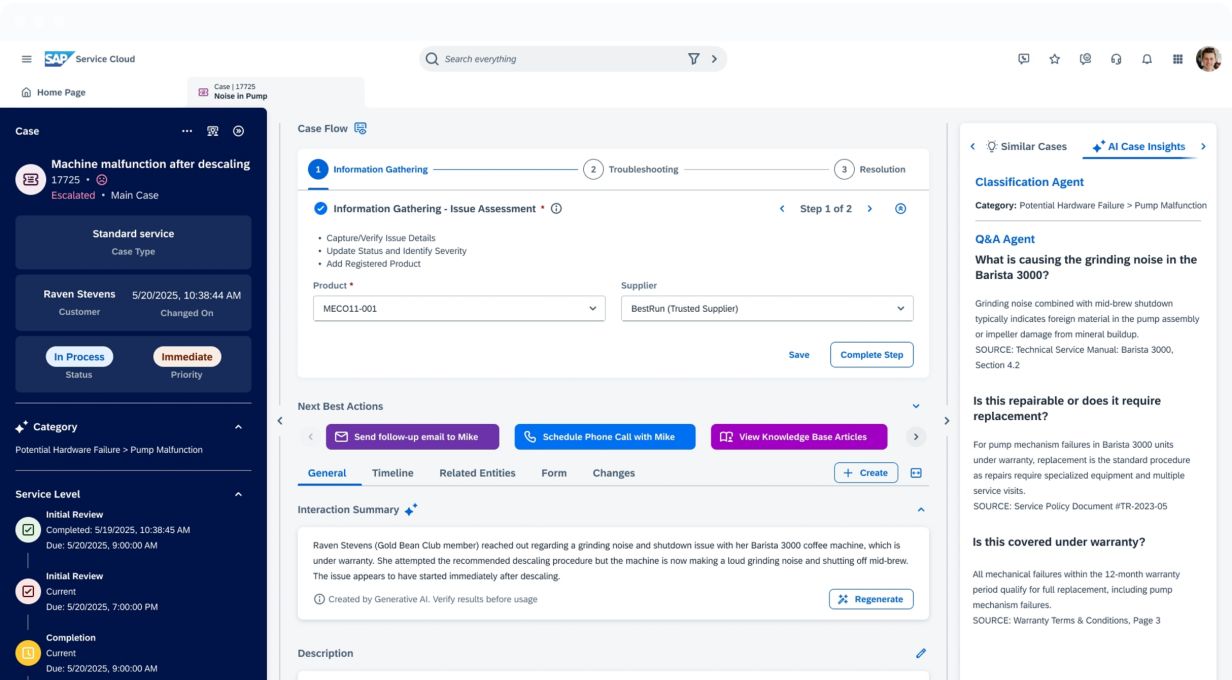Collapse the Service Level section
The height and width of the screenshot is (680, 1232).
click(x=238, y=494)
